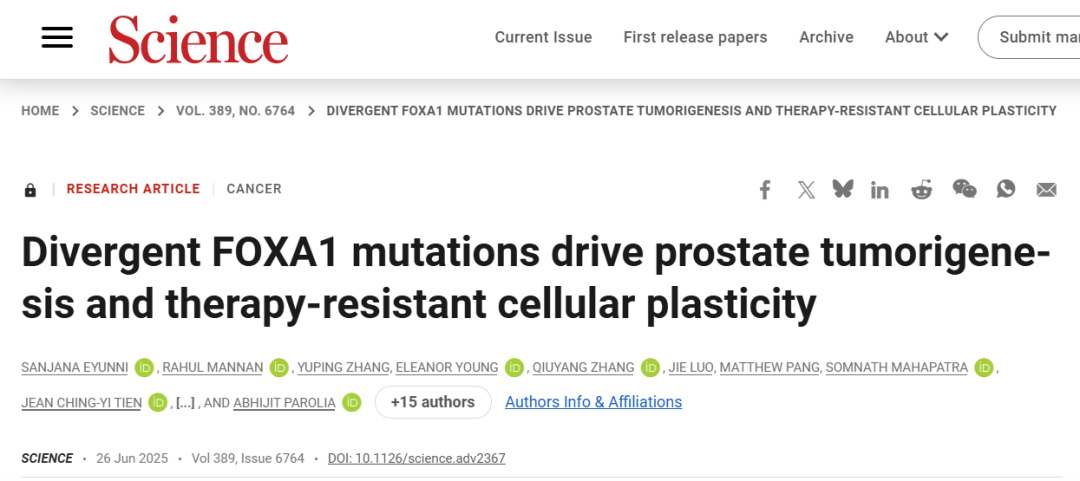Open the hamburger navigation menu
This screenshot has width=1080, height=481.
(x=57, y=37)
